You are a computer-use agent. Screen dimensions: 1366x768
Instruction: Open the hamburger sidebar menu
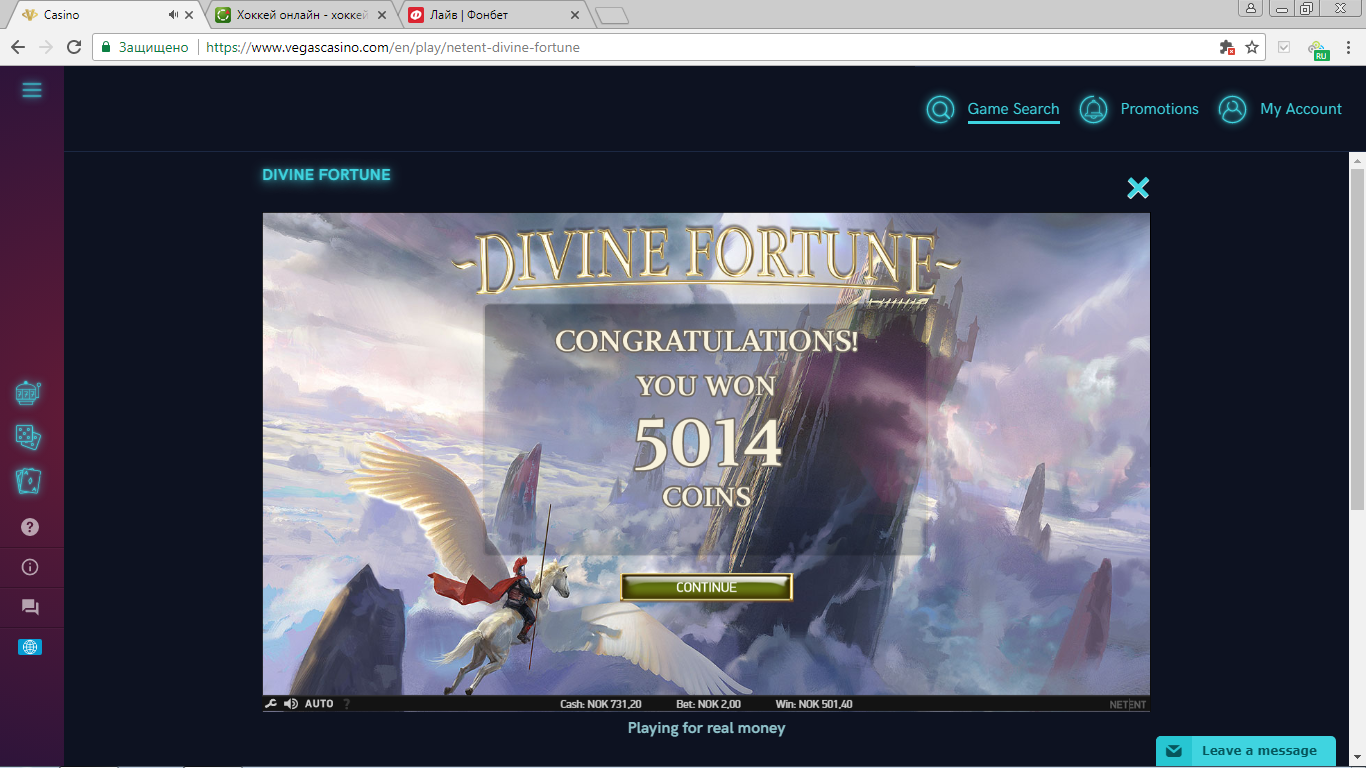tap(32, 91)
